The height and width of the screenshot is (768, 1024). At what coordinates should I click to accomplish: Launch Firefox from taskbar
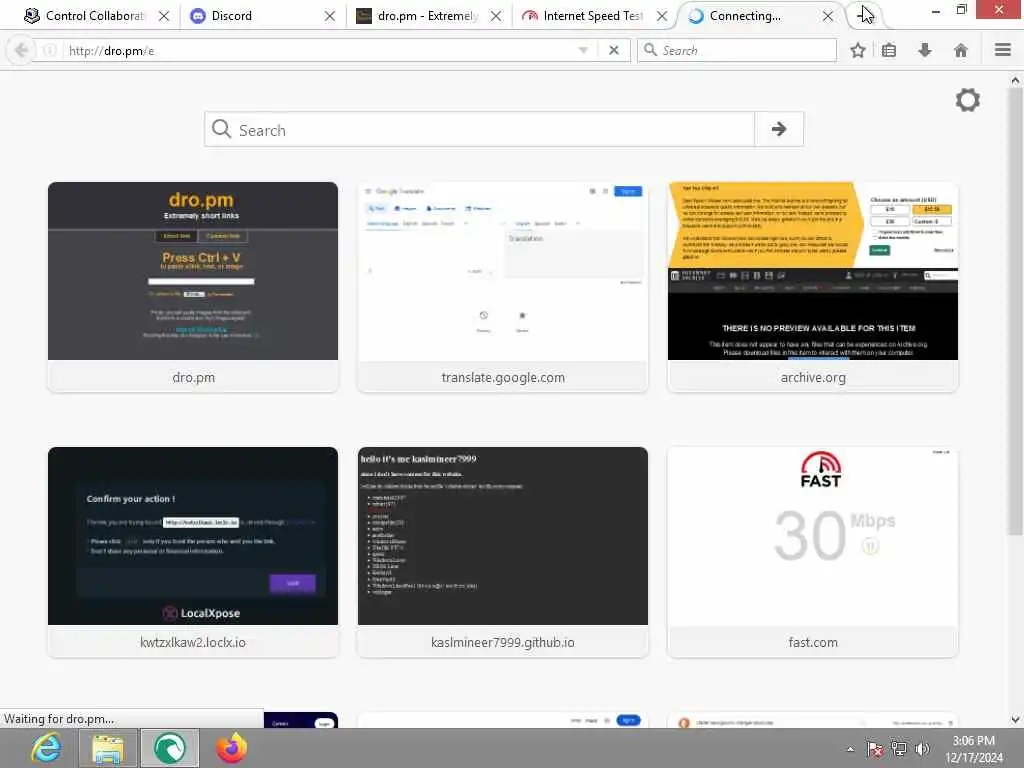pos(232,748)
